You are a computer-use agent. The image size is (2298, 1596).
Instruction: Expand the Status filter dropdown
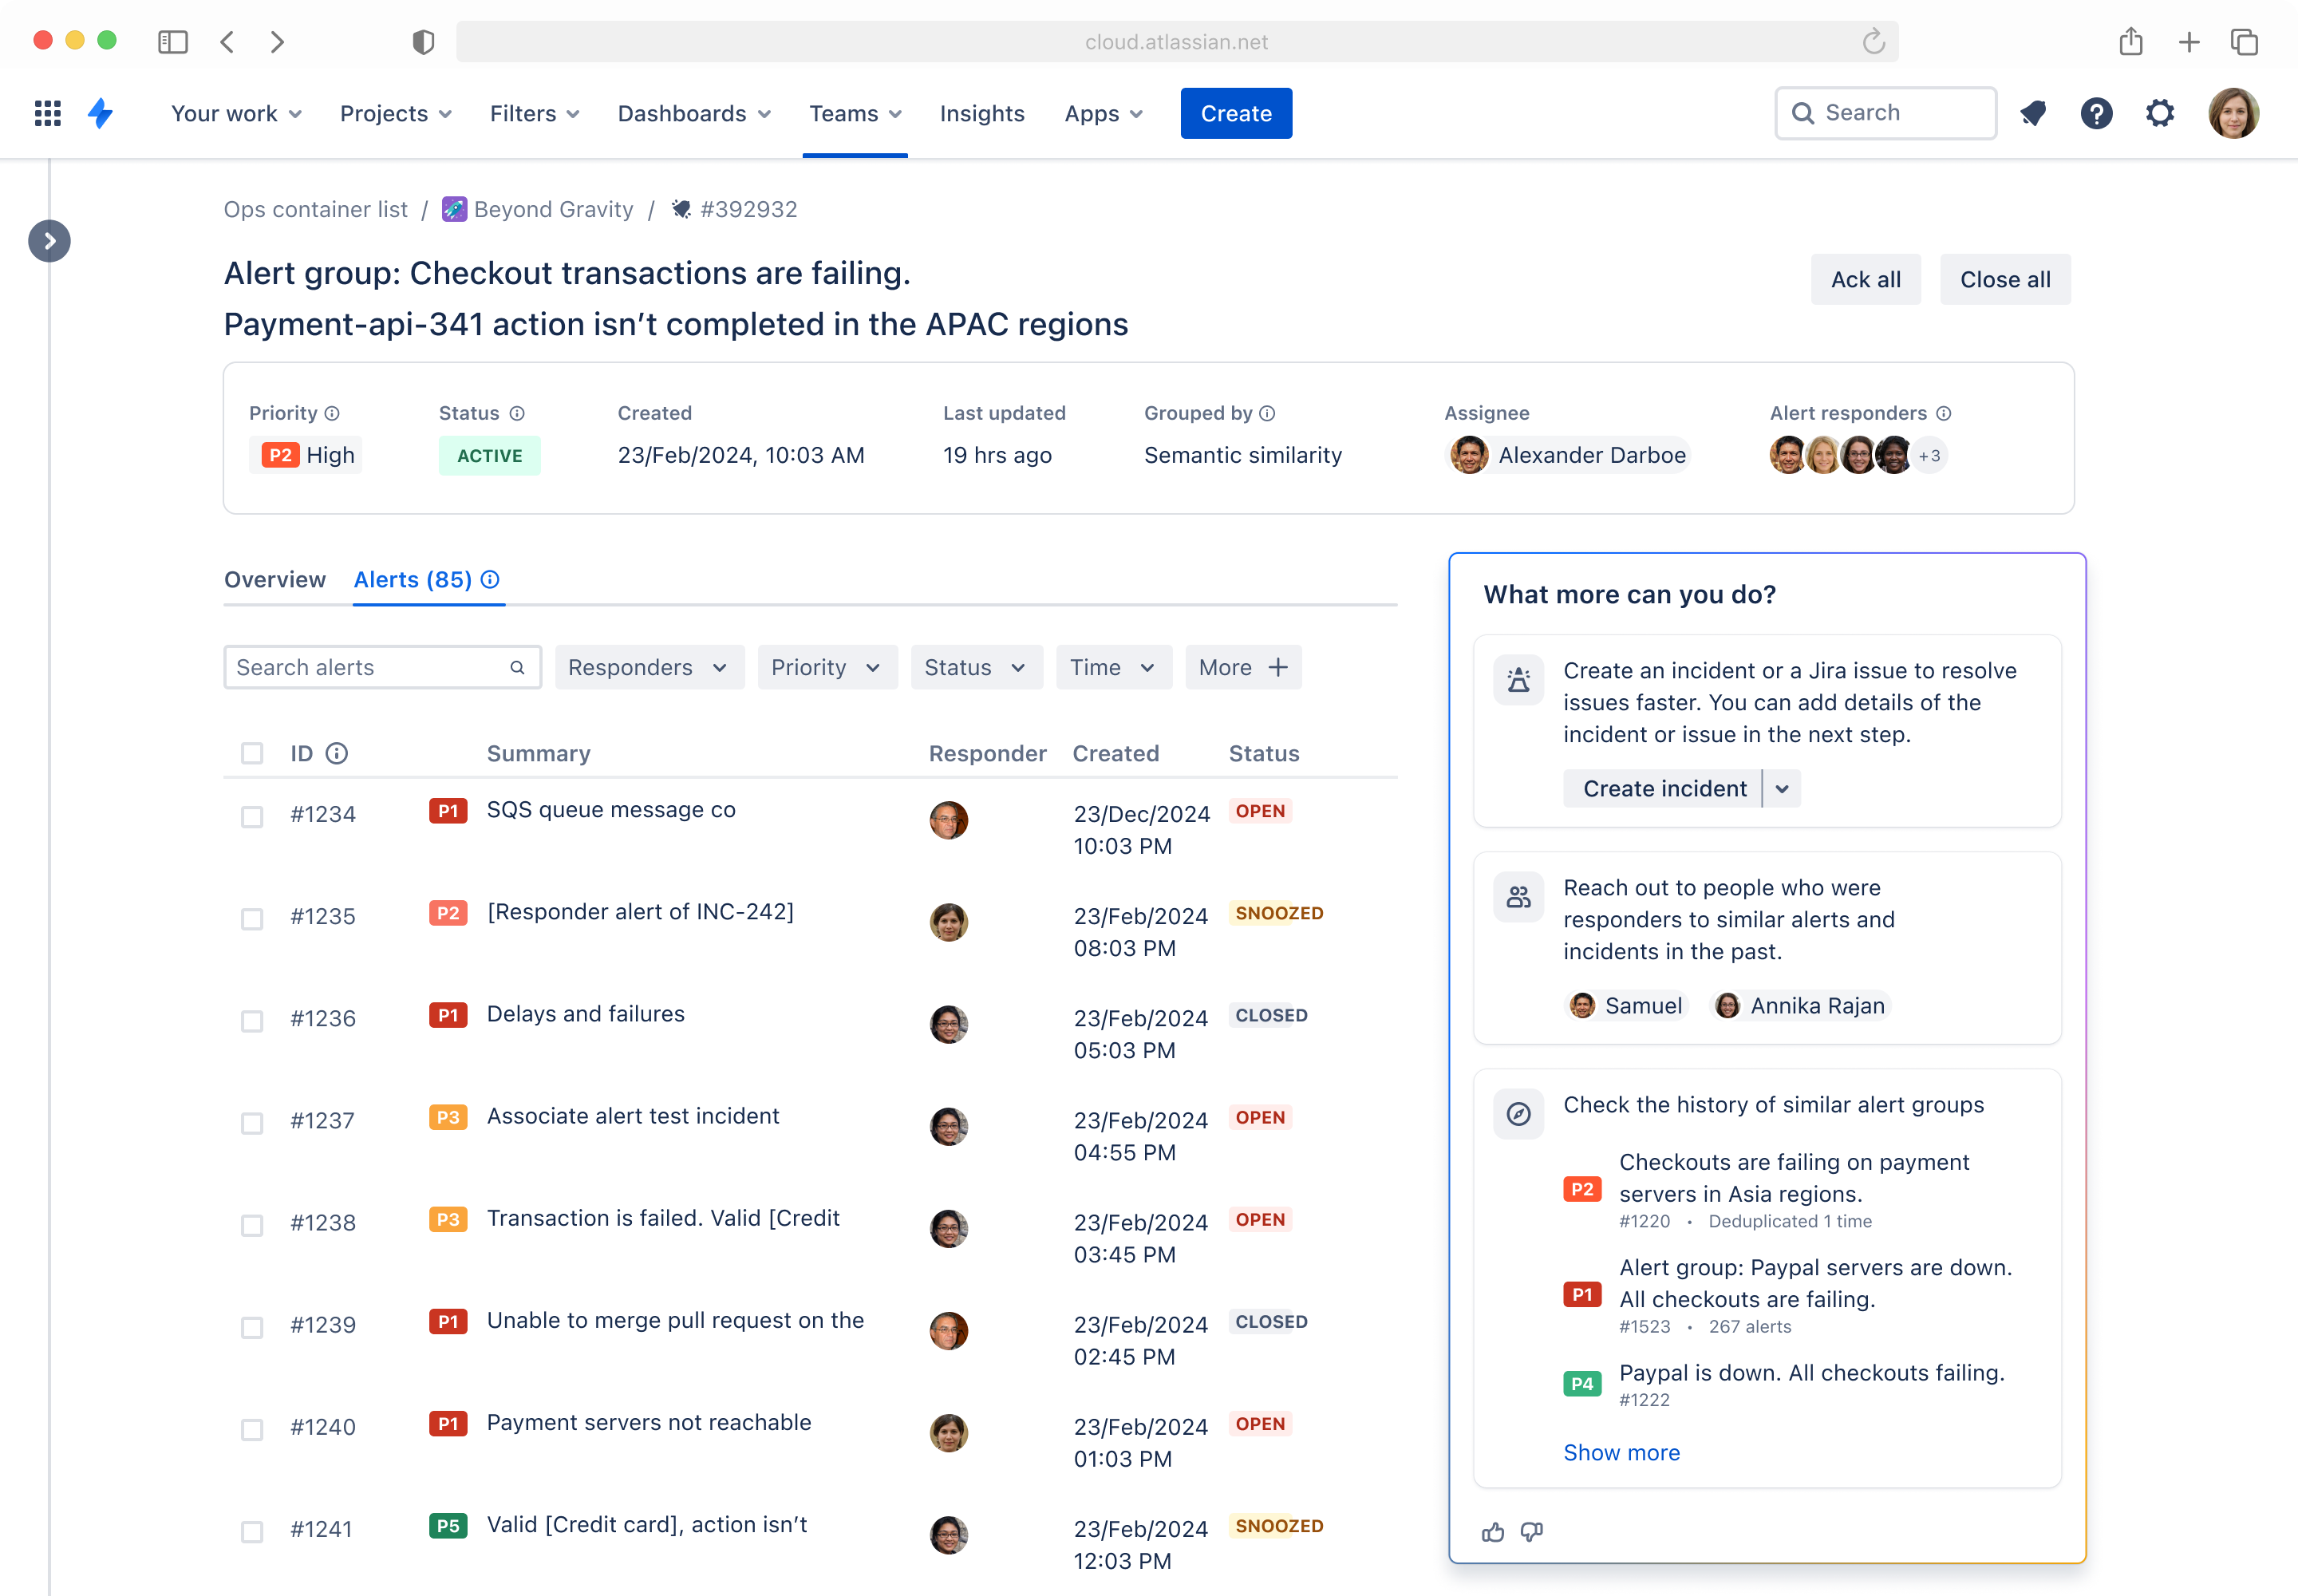pyautogui.click(x=976, y=667)
